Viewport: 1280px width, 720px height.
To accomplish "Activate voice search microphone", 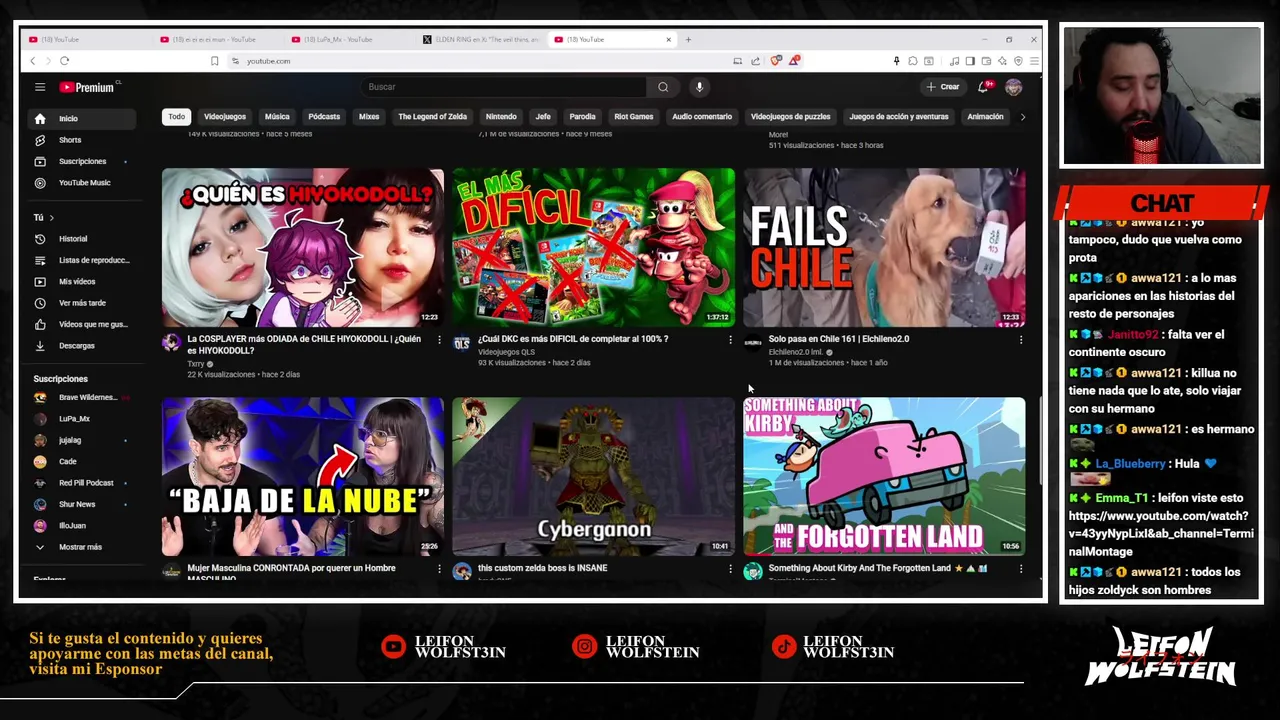I will point(699,87).
